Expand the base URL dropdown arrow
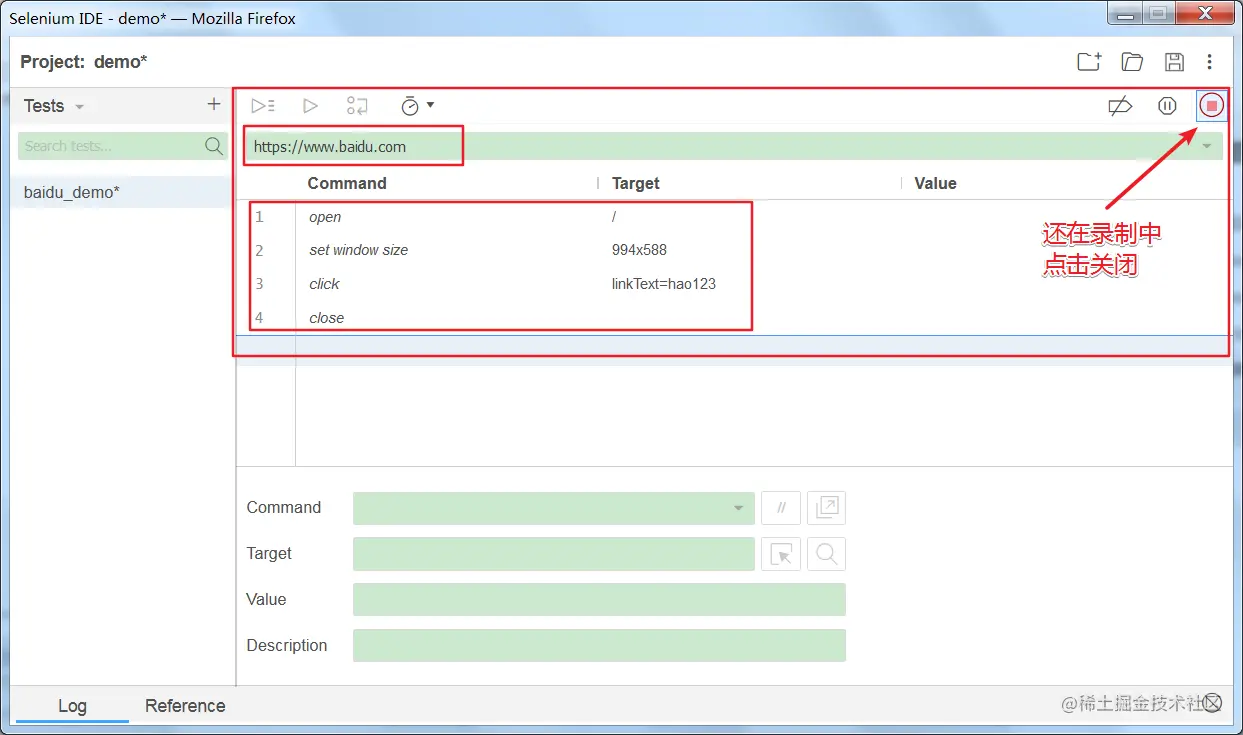This screenshot has height=735, width=1243. [x=1207, y=146]
